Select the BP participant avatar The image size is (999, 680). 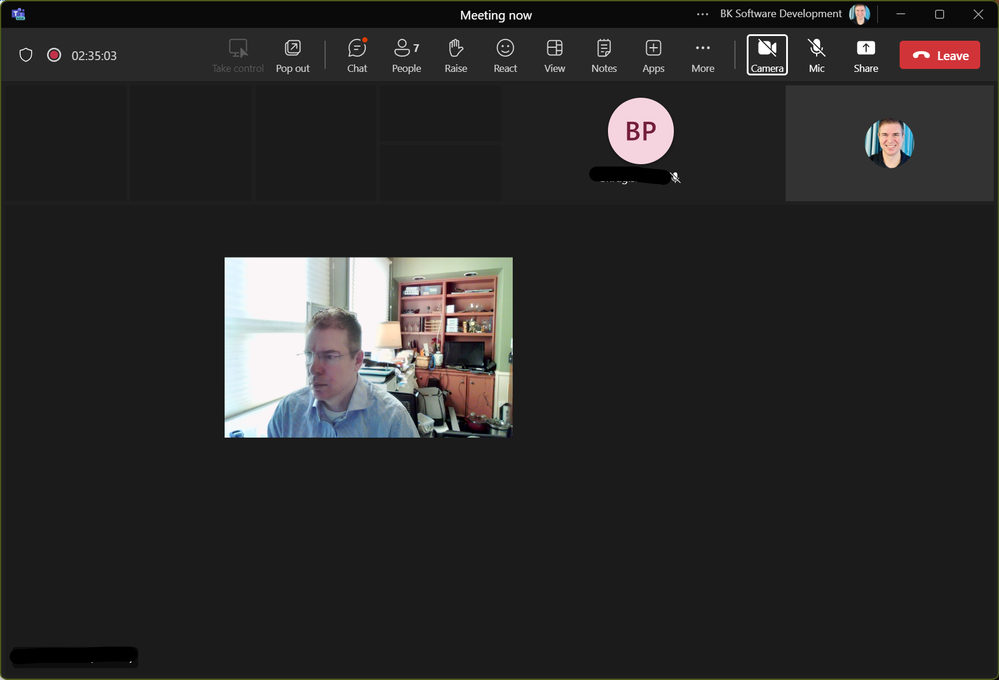pyautogui.click(x=640, y=131)
